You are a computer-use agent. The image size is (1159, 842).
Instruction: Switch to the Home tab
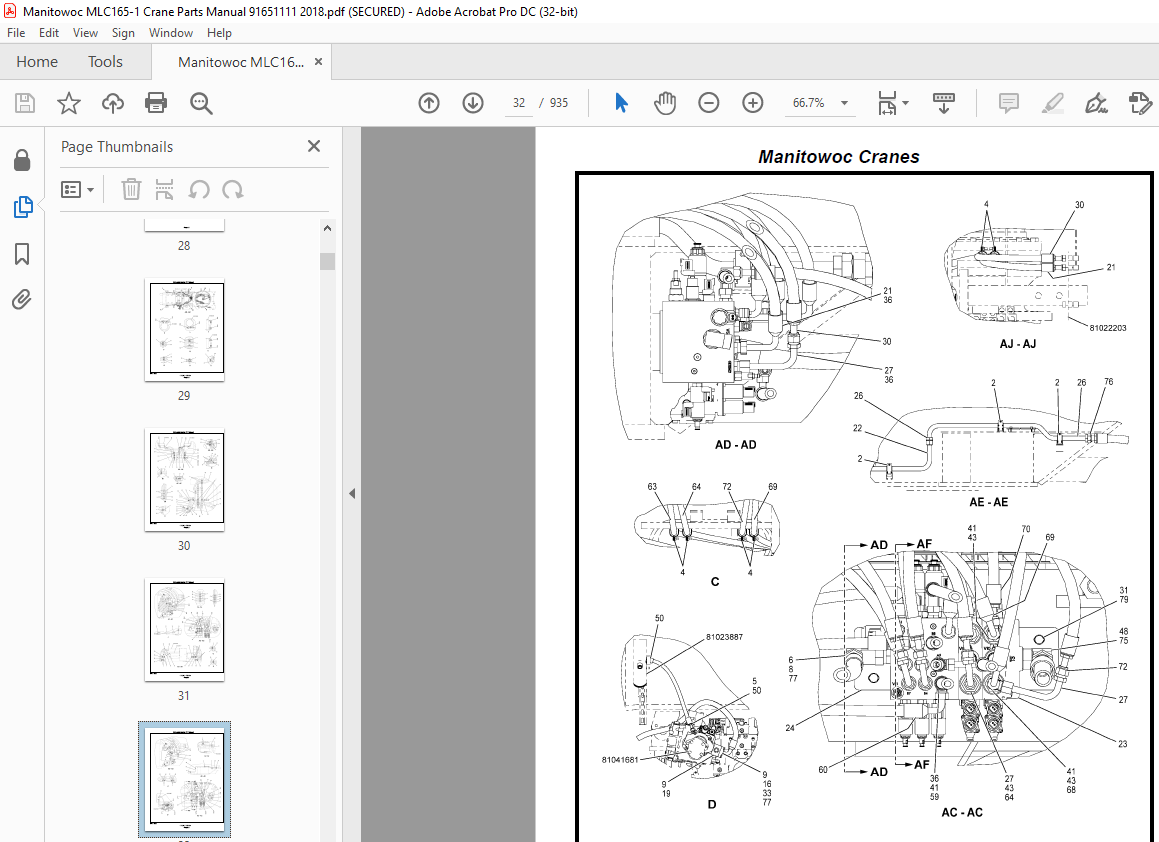click(37, 62)
